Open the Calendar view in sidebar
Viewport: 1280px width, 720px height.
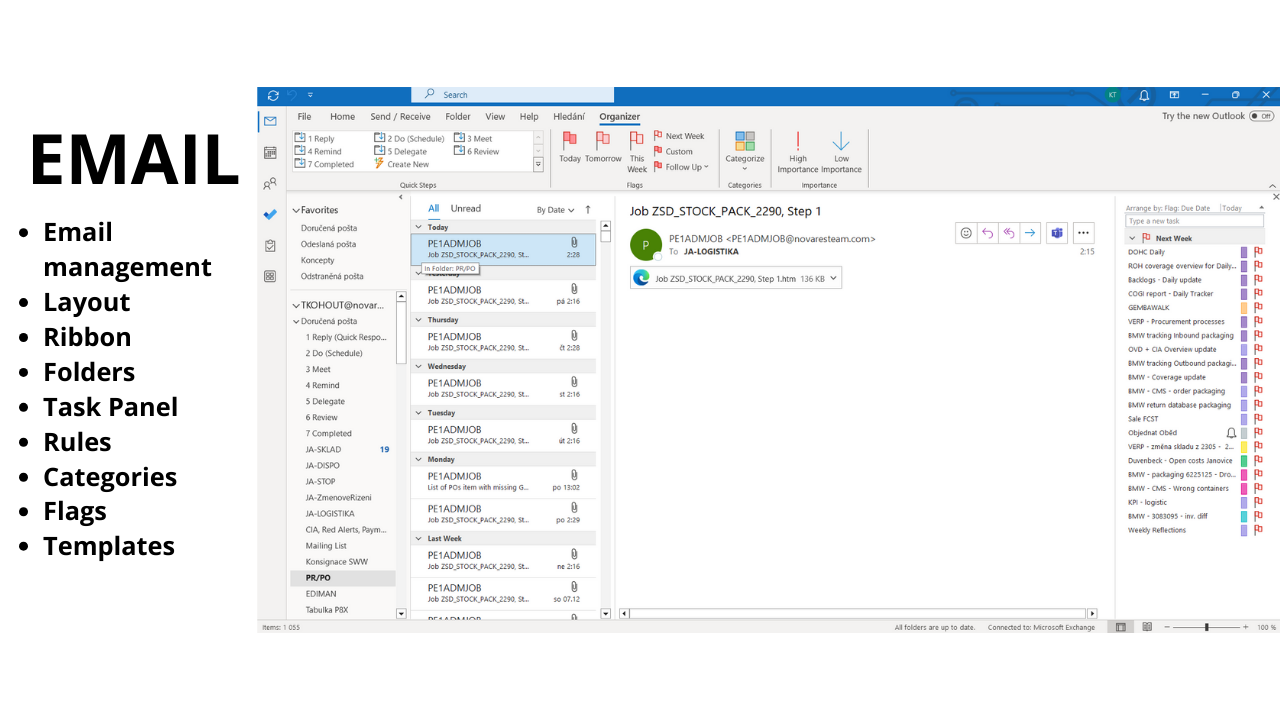[x=270, y=152]
